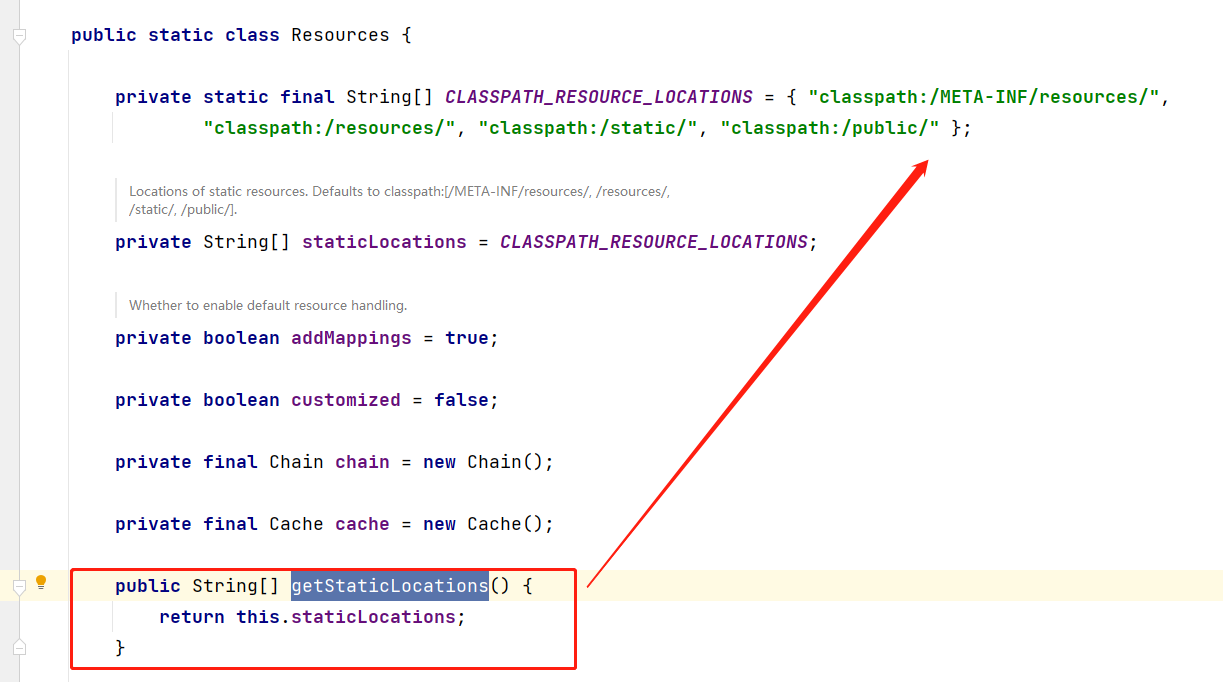Click the Chain() constructor call
This screenshot has width=1223, height=682.
506,462
